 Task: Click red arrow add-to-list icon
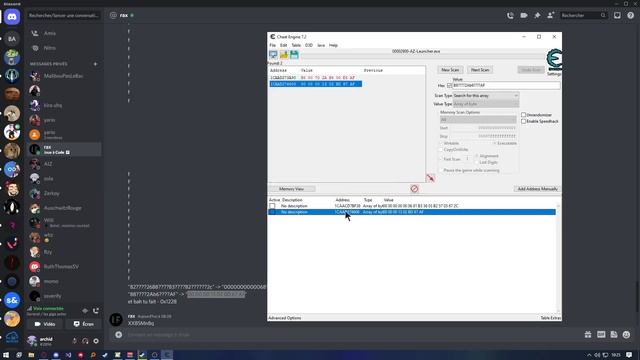click(430, 178)
